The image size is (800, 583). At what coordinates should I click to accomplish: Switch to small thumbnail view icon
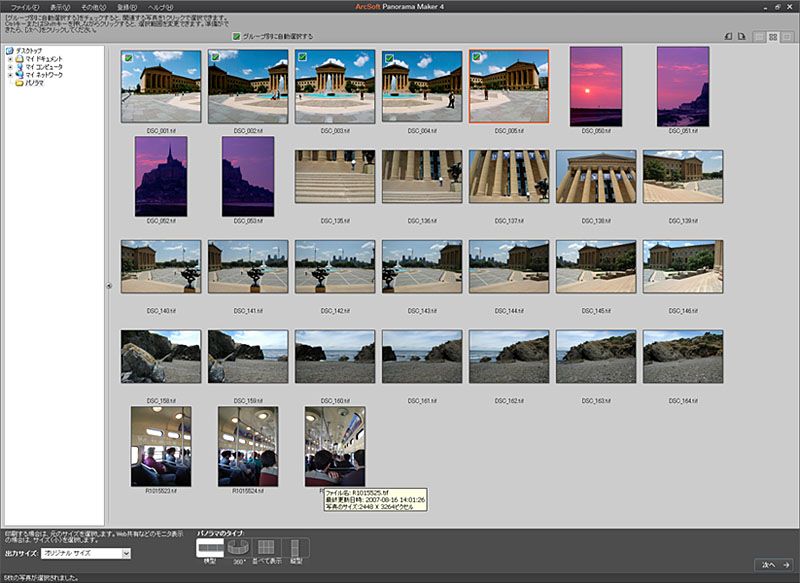tap(787, 35)
